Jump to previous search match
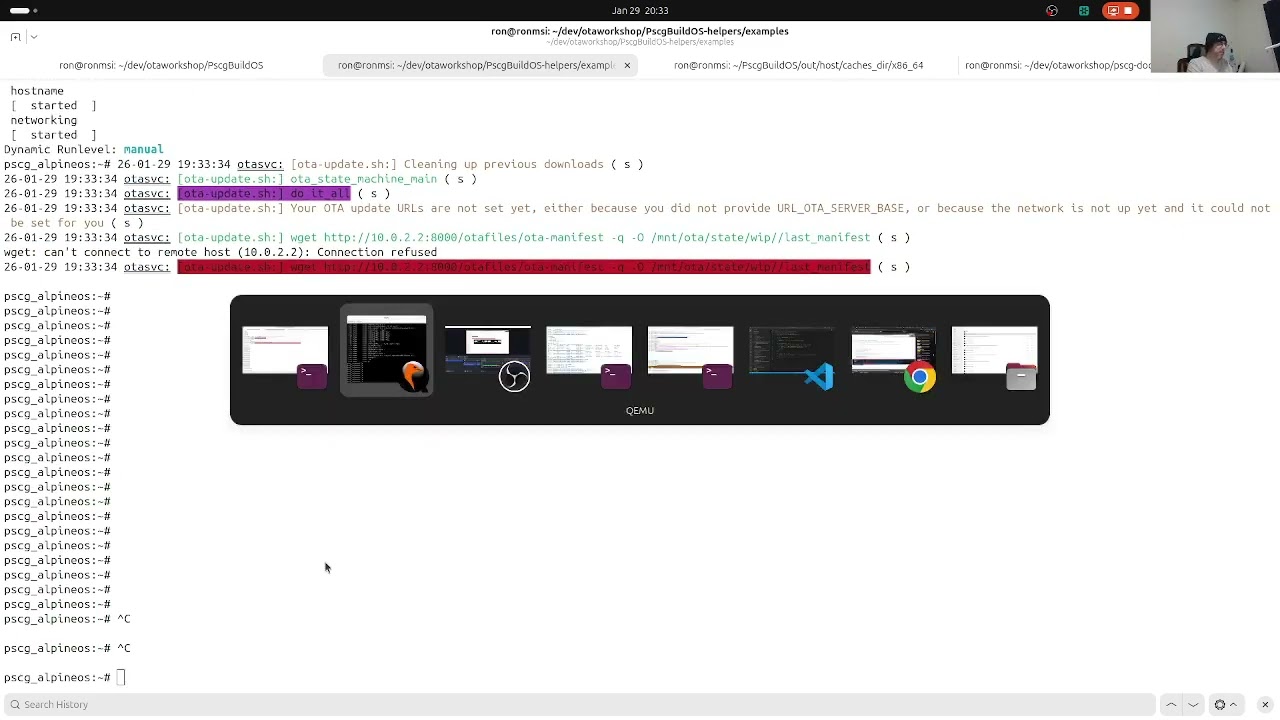Viewport: 1280px width, 720px height. [x=1171, y=705]
